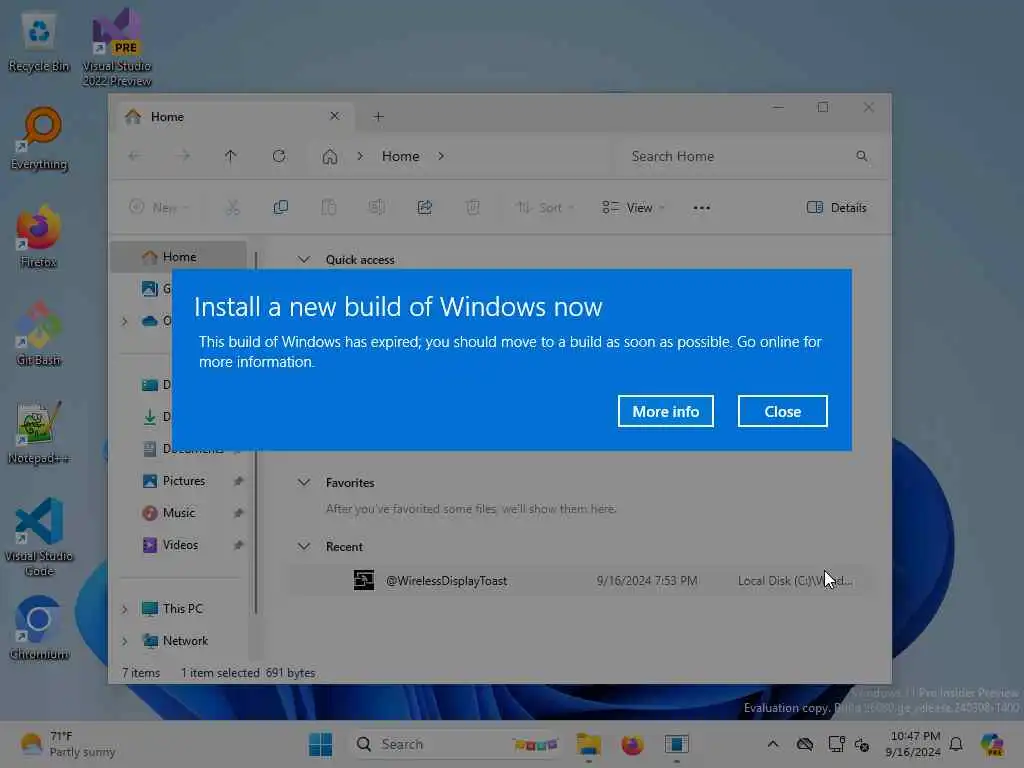Add a new File Explorer tab
Screen dimensions: 1024x768
click(x=378, y=117)
